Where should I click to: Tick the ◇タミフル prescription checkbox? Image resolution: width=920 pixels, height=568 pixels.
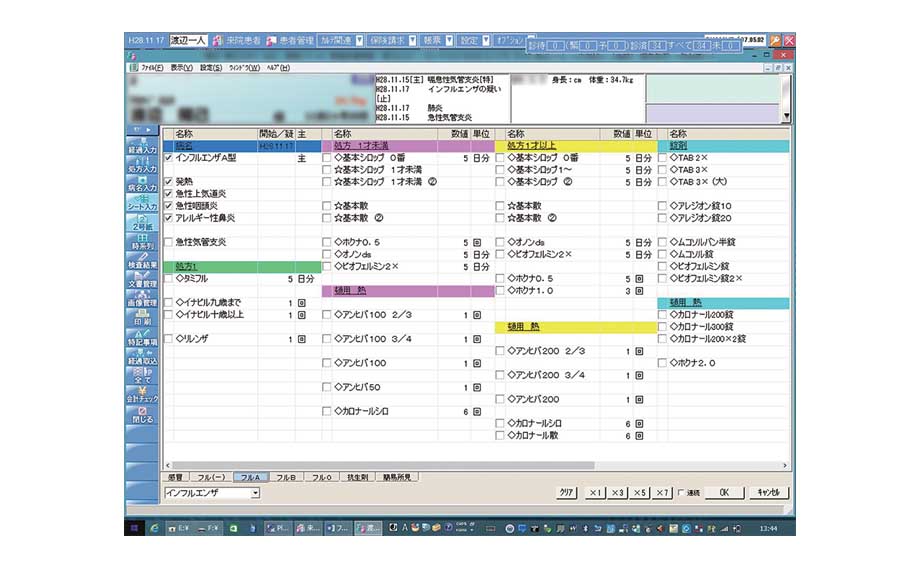pos(168,279)
